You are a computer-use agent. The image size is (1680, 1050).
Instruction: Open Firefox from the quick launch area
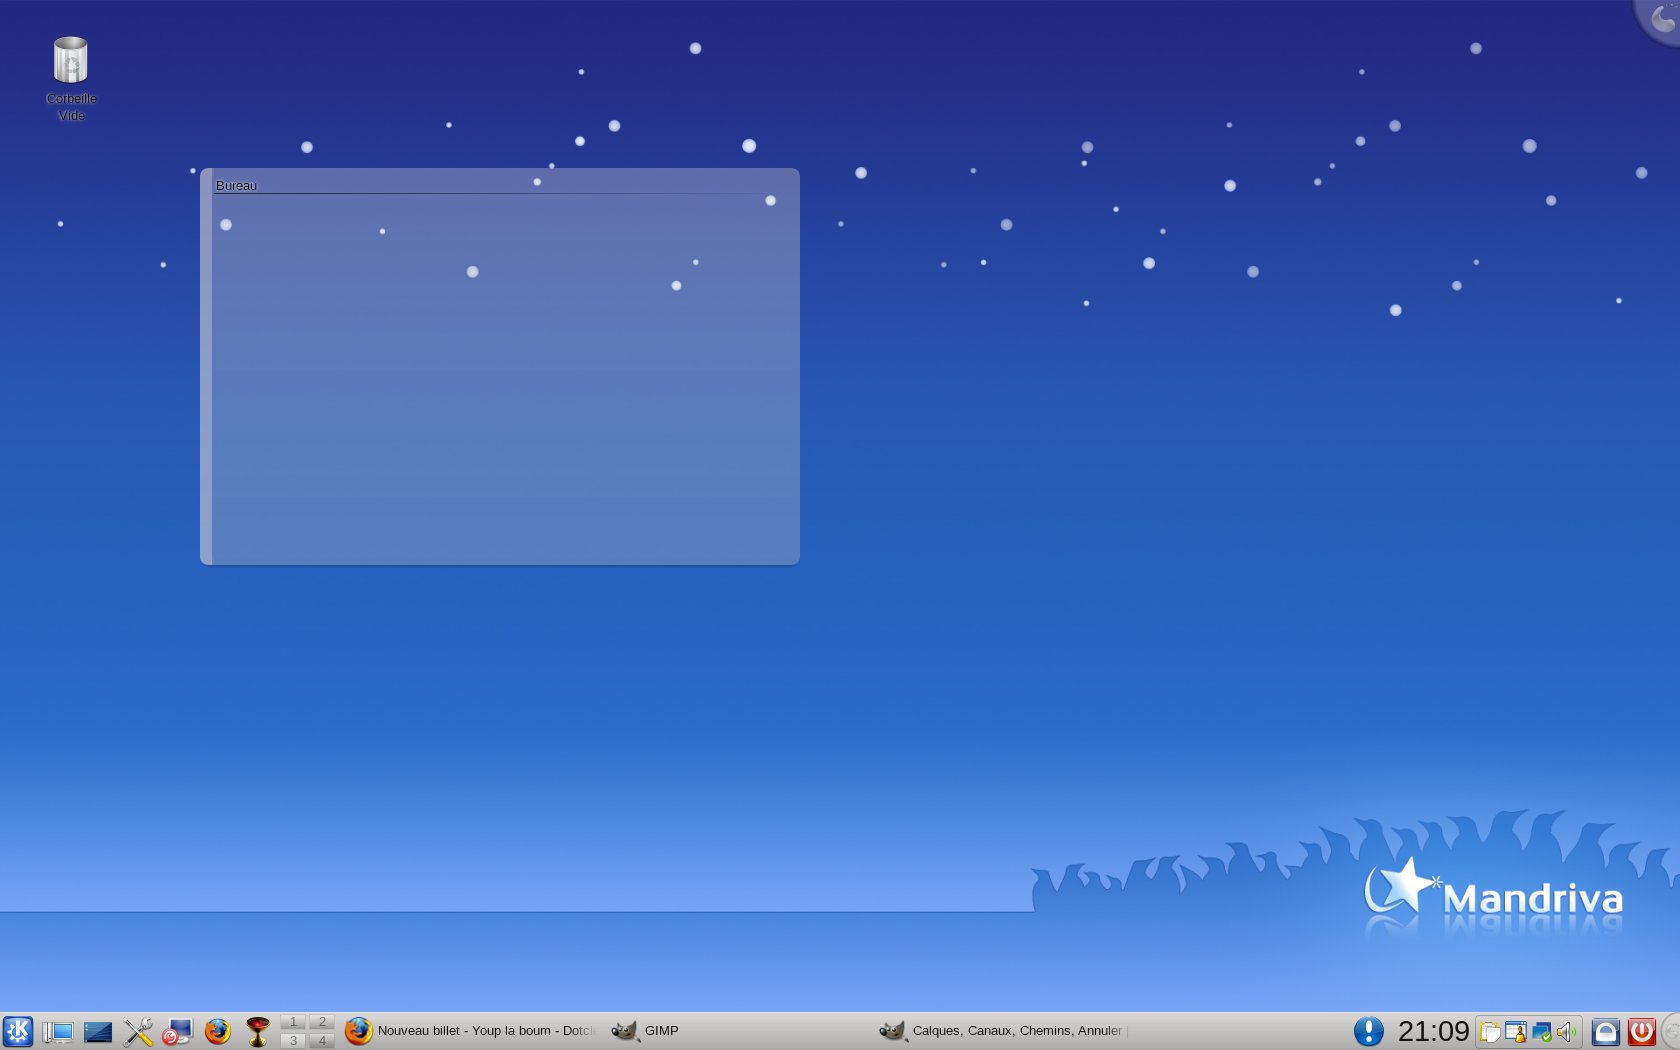[x=217, y=1031]
